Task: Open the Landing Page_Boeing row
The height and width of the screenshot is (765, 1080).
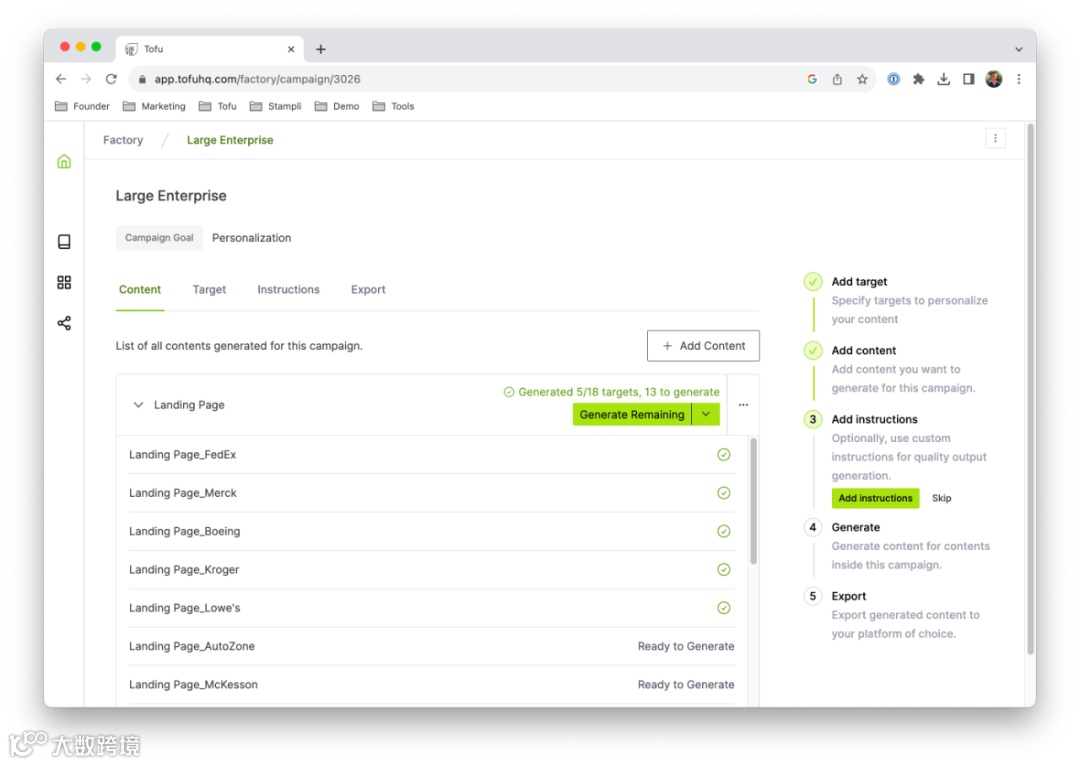Action: [431, 531]
